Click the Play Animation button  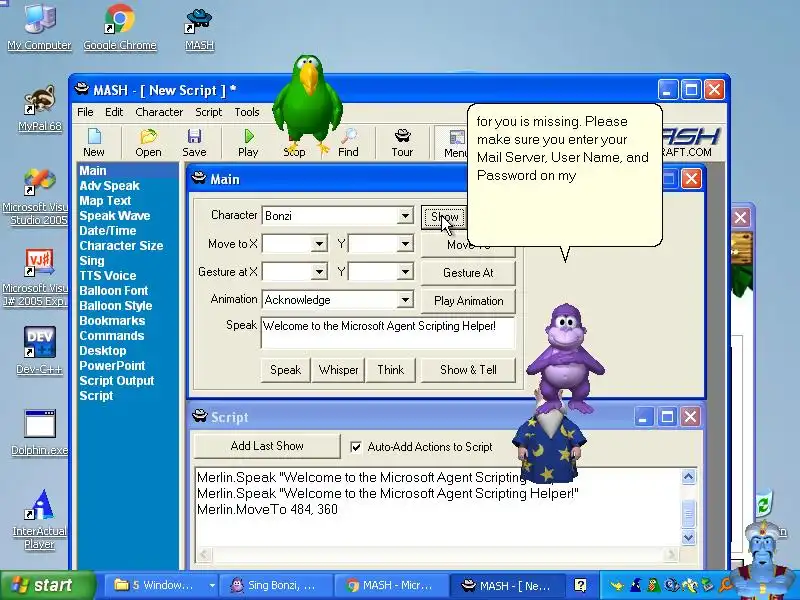tap(468, 301)
